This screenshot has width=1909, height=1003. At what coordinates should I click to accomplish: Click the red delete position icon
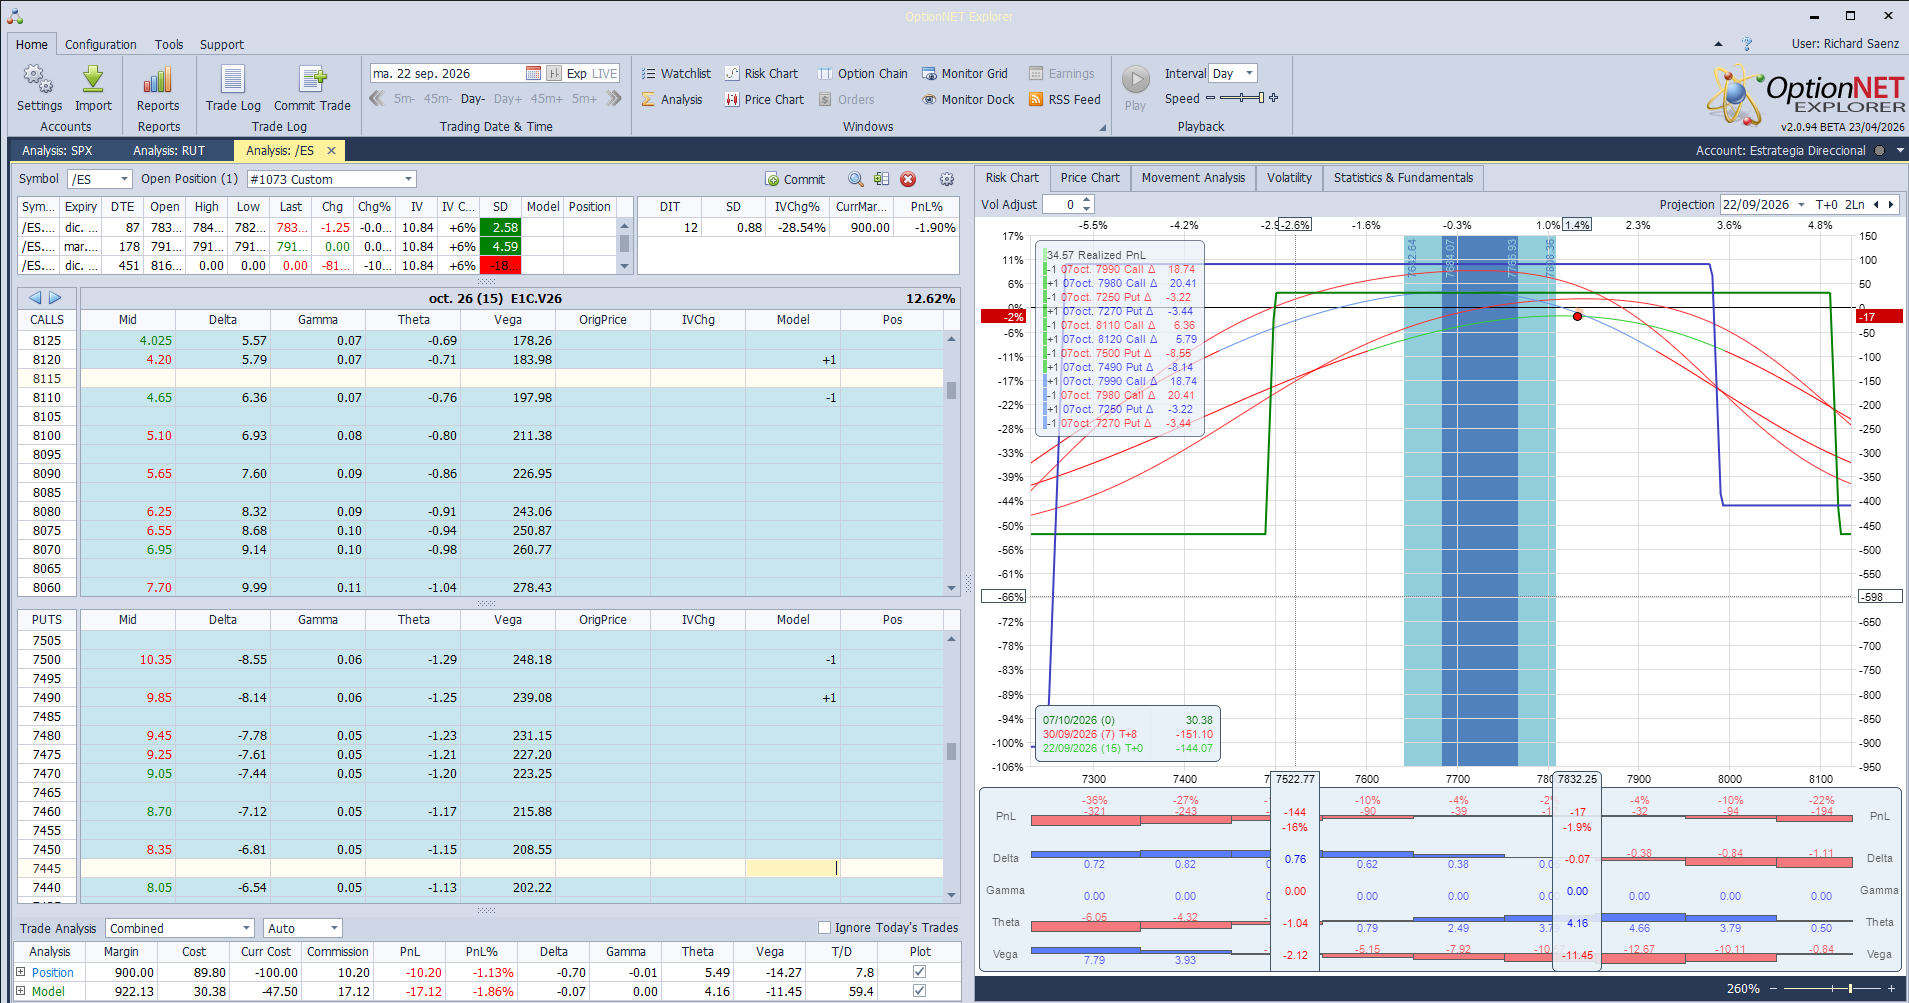coord(908,179)
